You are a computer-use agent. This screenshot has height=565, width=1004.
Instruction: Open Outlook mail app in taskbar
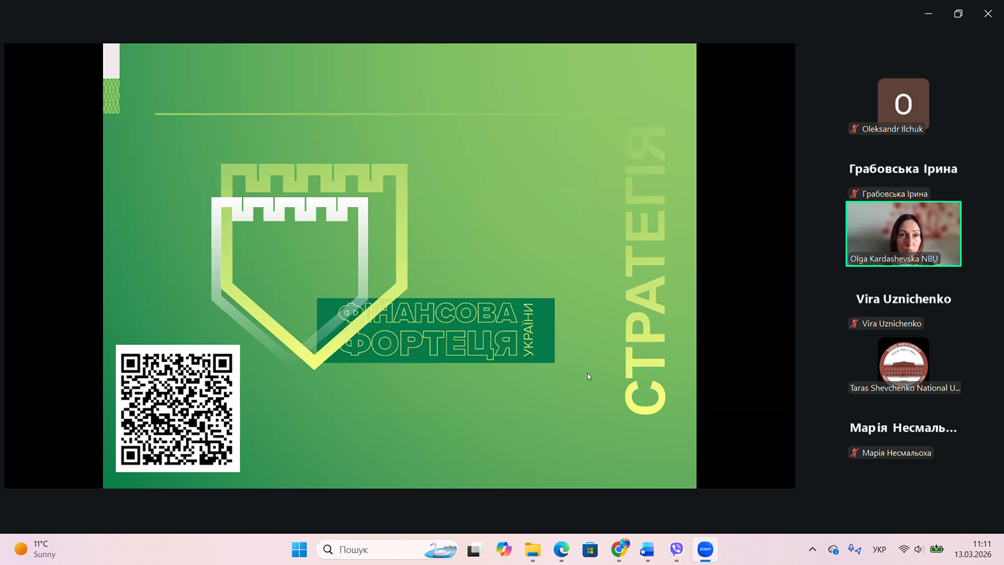[x=647, y=549]
